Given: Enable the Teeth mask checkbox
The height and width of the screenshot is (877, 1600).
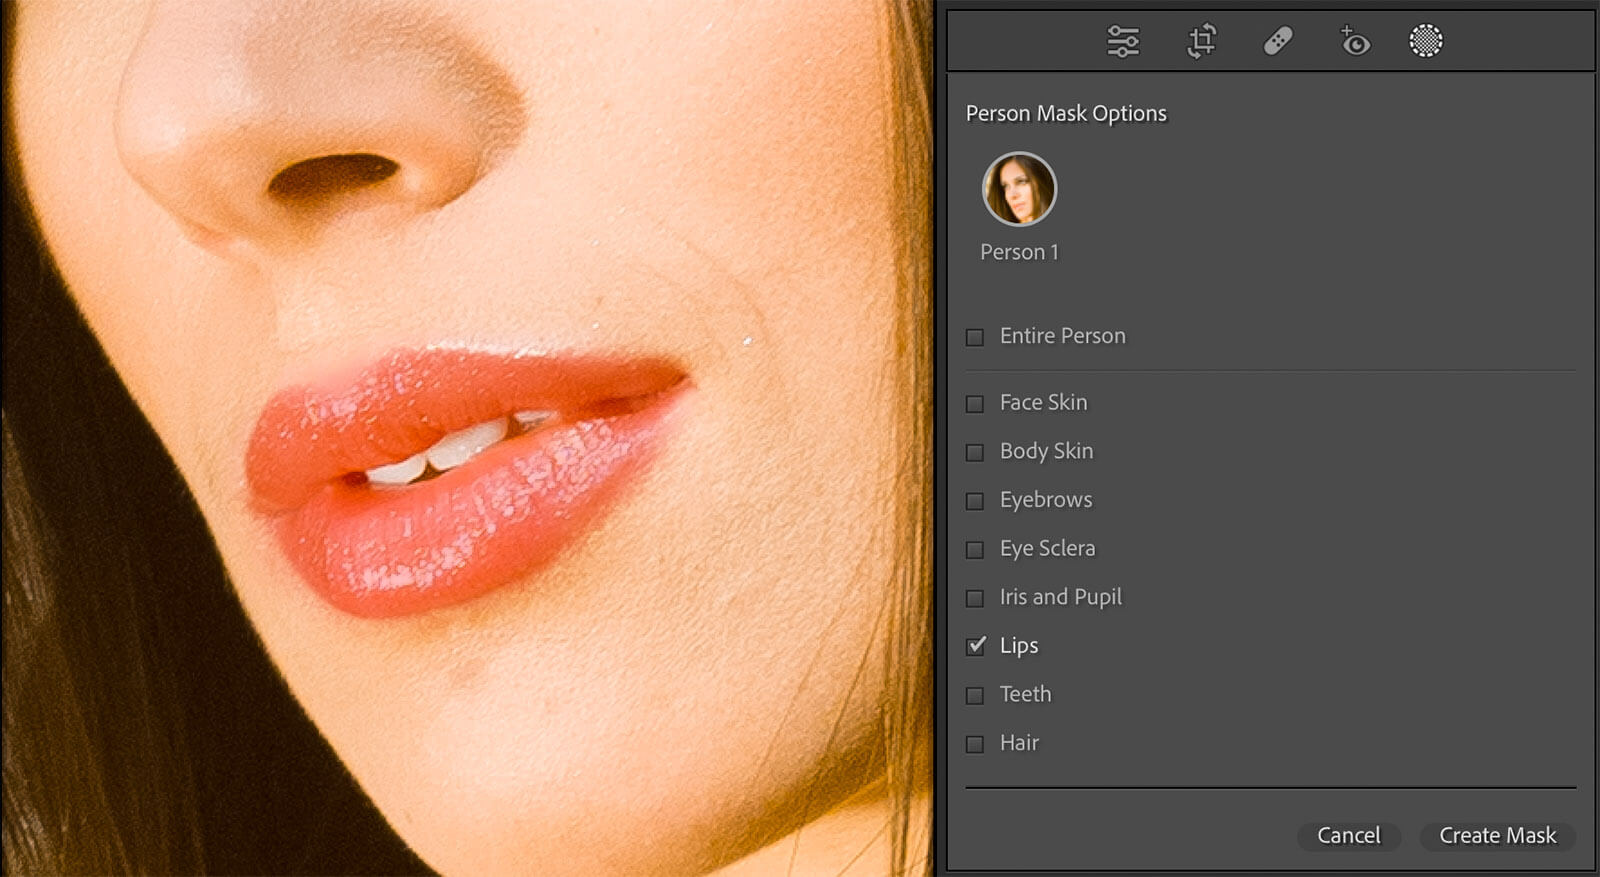Looking at the screenshot, I should tap(975, 695).
